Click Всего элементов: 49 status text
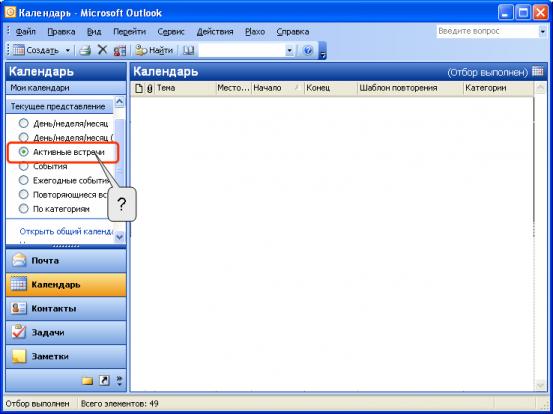The height and width of the screenshot is (414, 553). click(x=120, y=403)
